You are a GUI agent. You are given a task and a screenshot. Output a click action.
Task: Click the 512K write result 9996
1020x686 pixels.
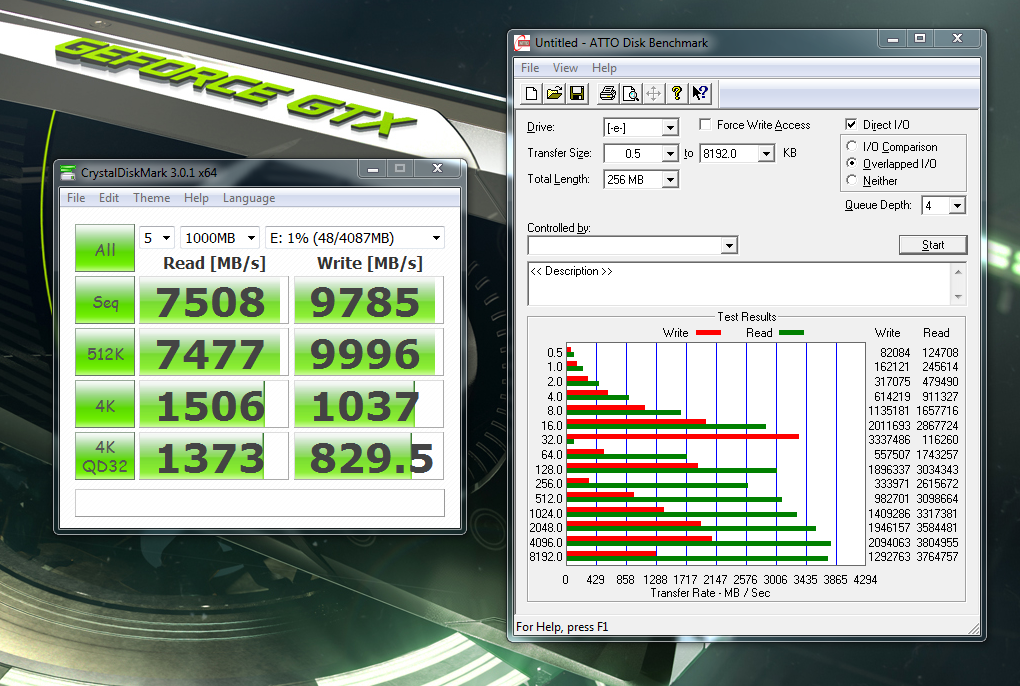tap(369, 352)
